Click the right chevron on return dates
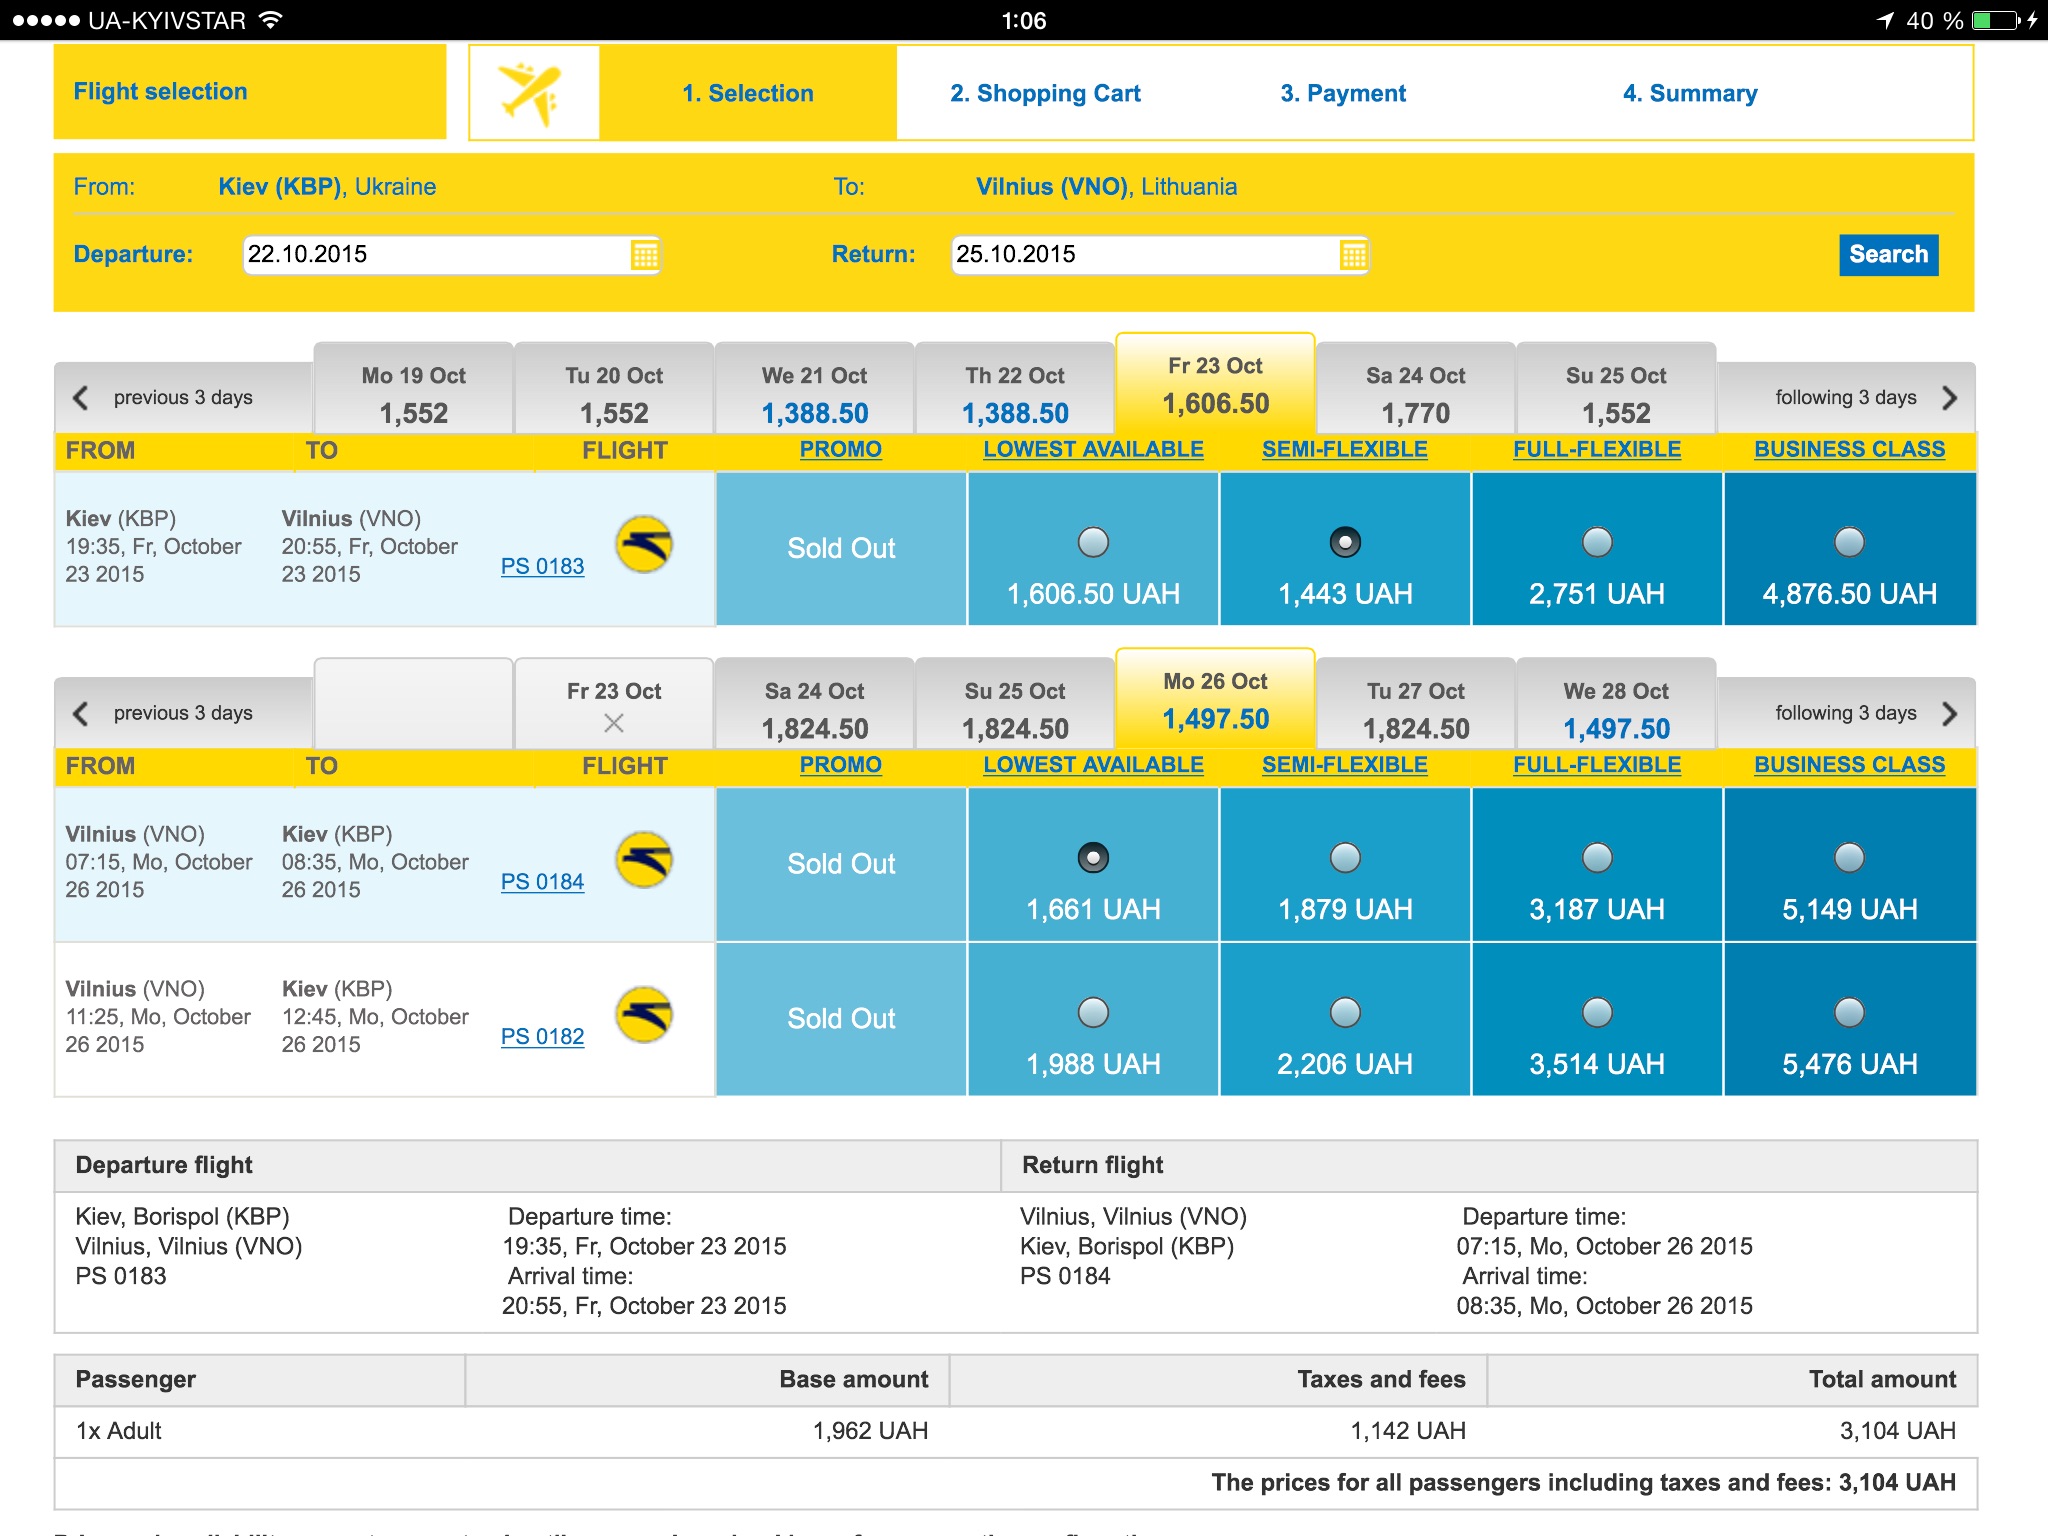The image size is (2048, 1536). coord(1949,713)
